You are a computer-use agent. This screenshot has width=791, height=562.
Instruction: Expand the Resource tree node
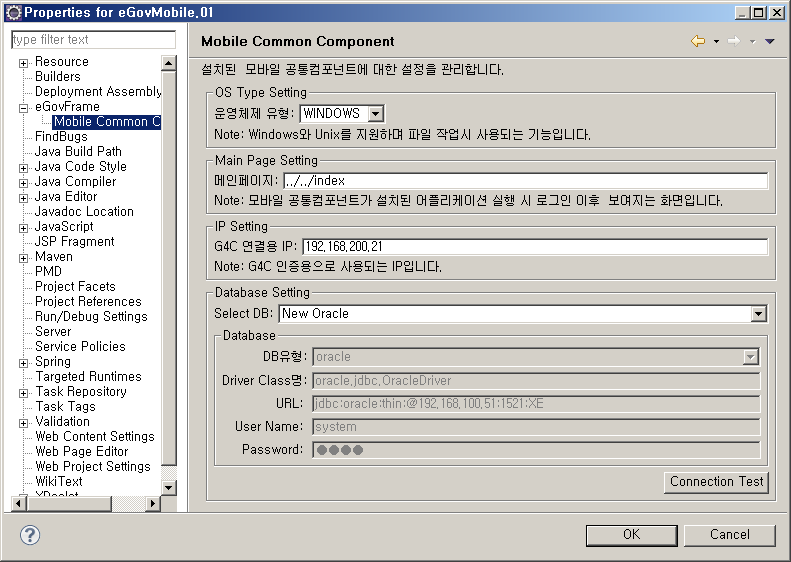23,62
